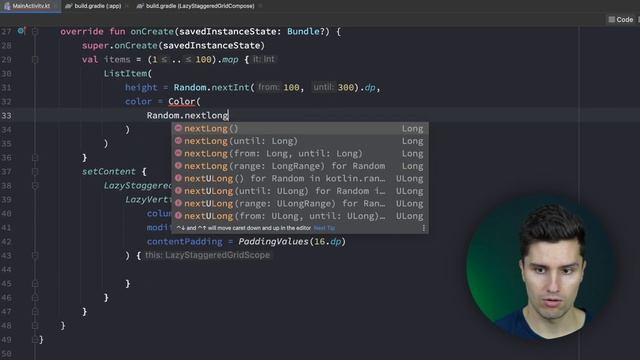
Task: Click gutter line number 33
Action: coord(7,116)
